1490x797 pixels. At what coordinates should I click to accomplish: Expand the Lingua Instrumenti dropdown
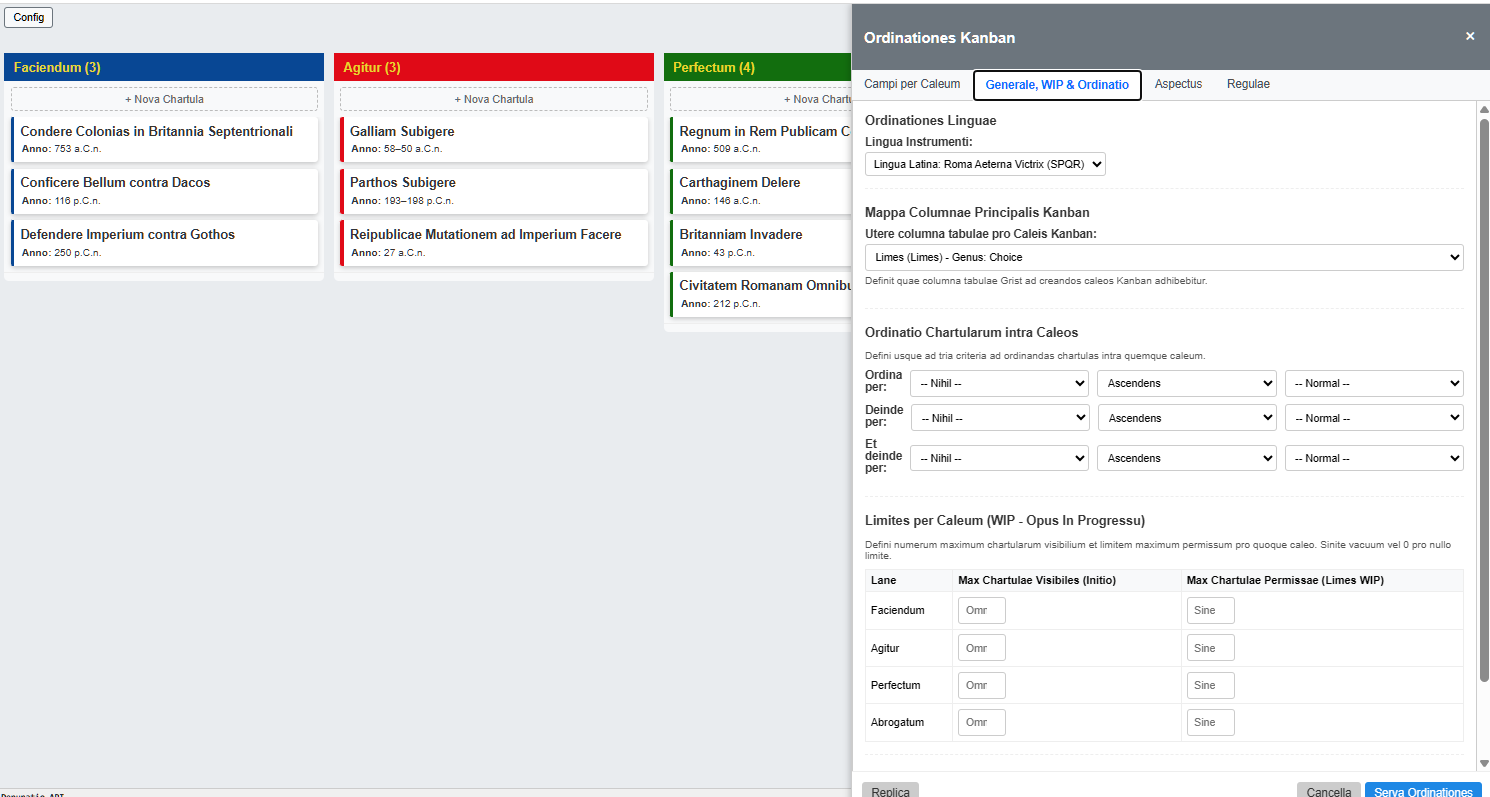click(x=985, y=164)
